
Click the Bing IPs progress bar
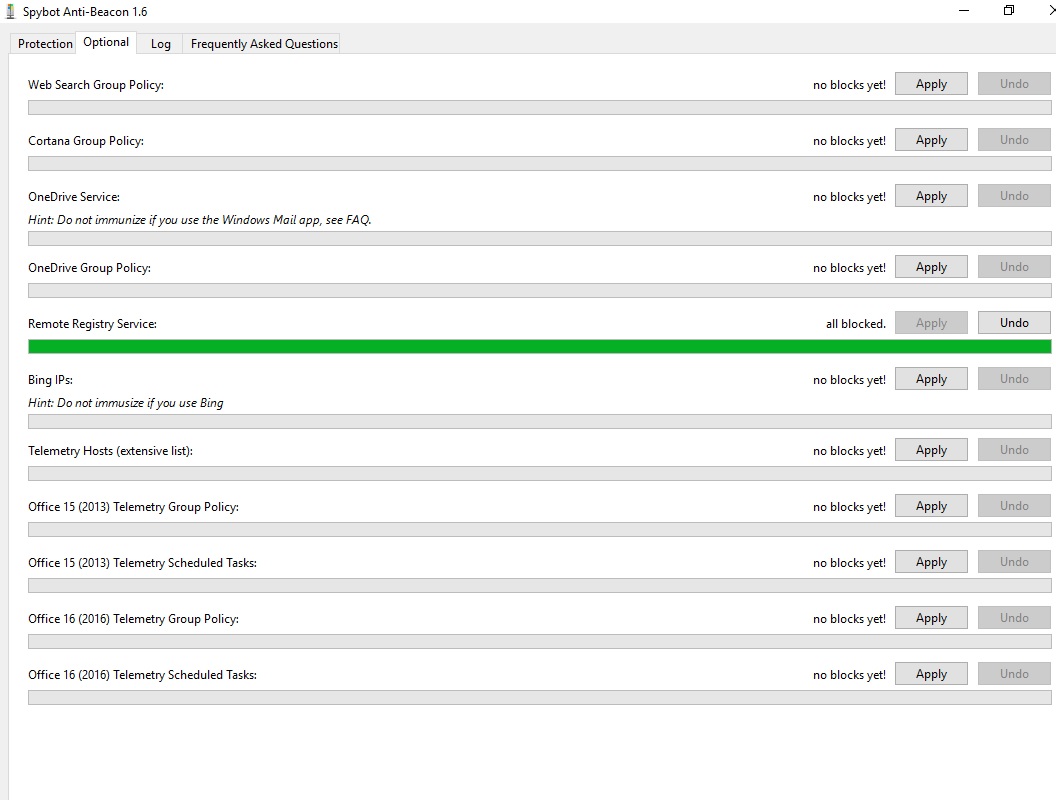539,422
